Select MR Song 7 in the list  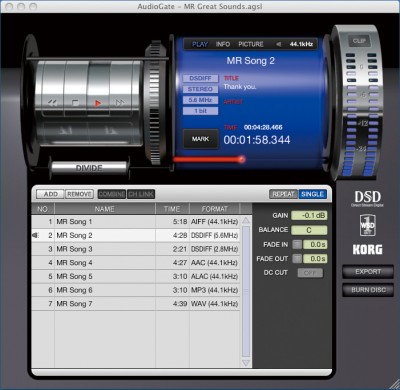point(136,304)
